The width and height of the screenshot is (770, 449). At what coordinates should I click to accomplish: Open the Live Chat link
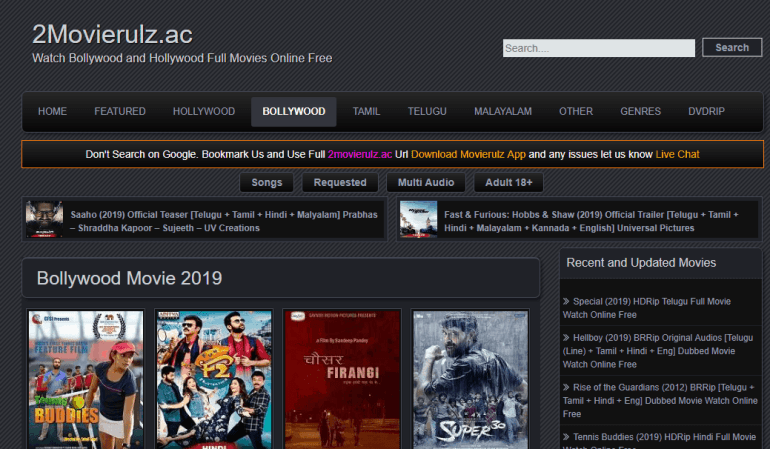click(x=677, y=155)
